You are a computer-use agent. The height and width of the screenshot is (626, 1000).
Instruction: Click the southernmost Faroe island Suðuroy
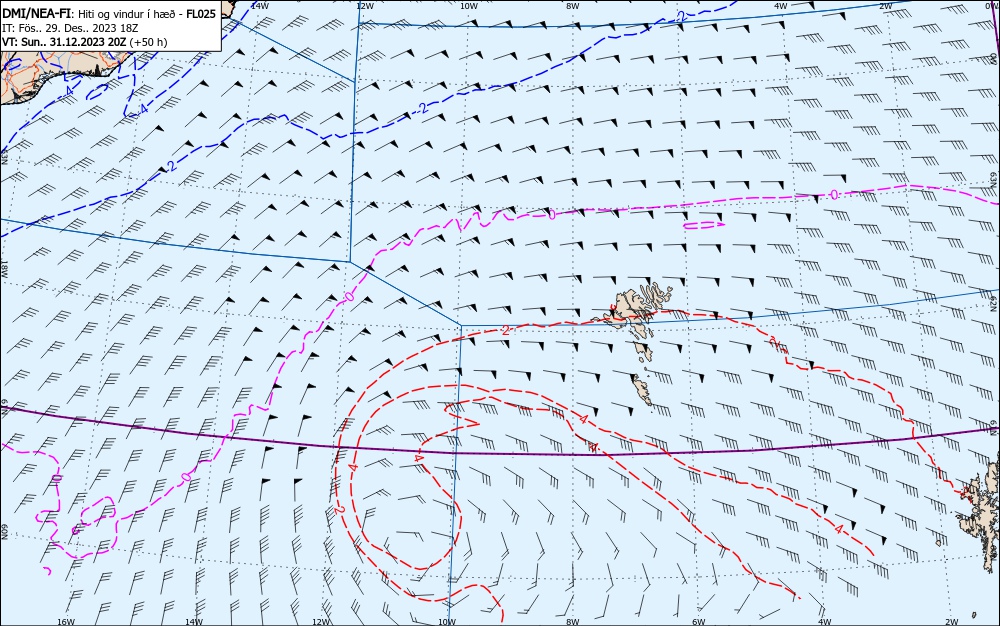click(x=643, y=390)
